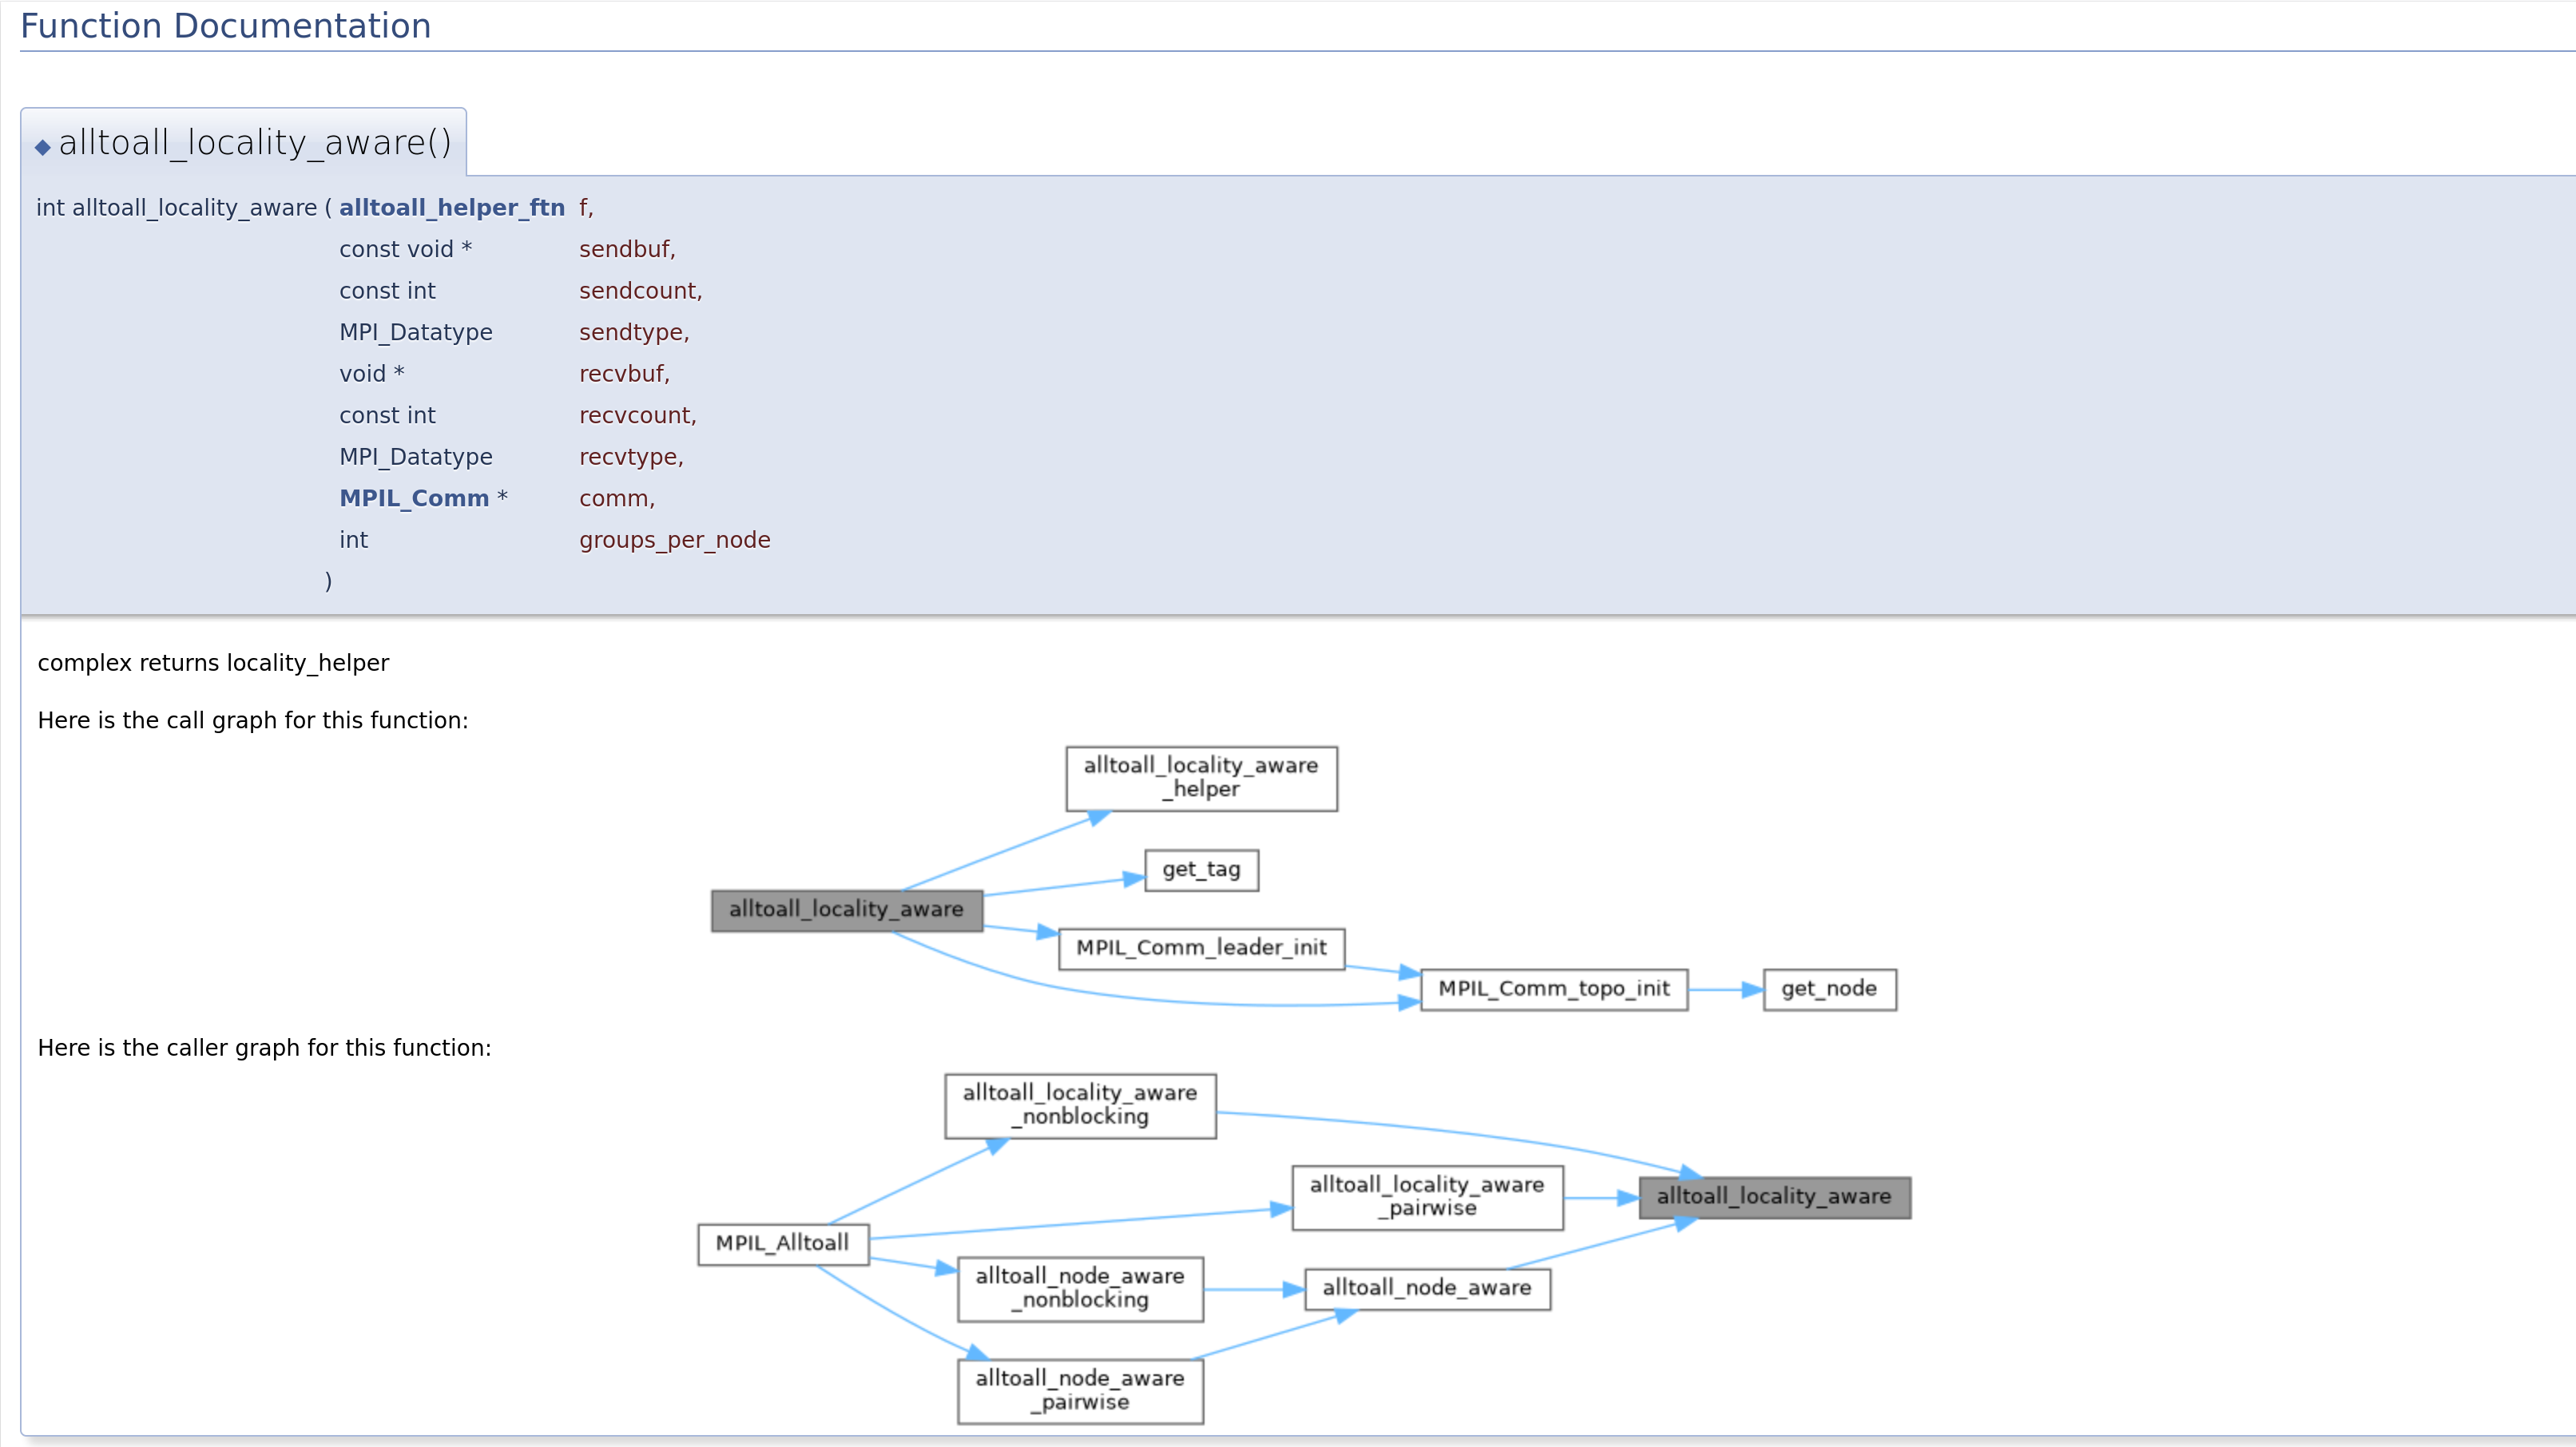Viewport: 2576px width, 1447px height.
Task: Click the recvcount parameter name
Action: [x=638, y=415]
